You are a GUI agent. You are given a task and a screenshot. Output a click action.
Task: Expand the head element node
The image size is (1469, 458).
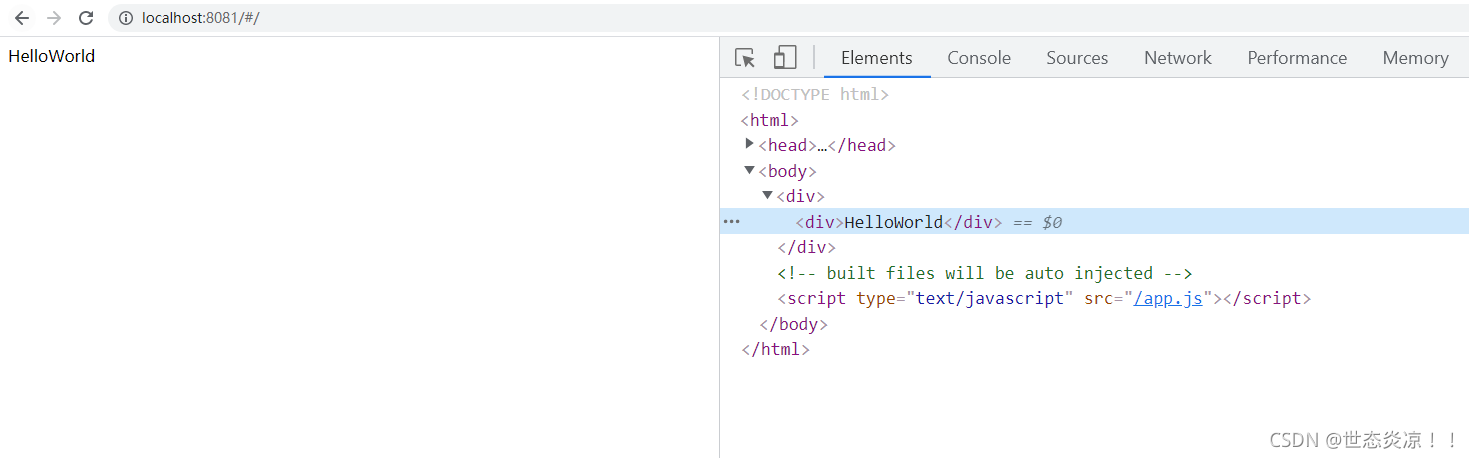pyautogui.click(x=750, y=144)
